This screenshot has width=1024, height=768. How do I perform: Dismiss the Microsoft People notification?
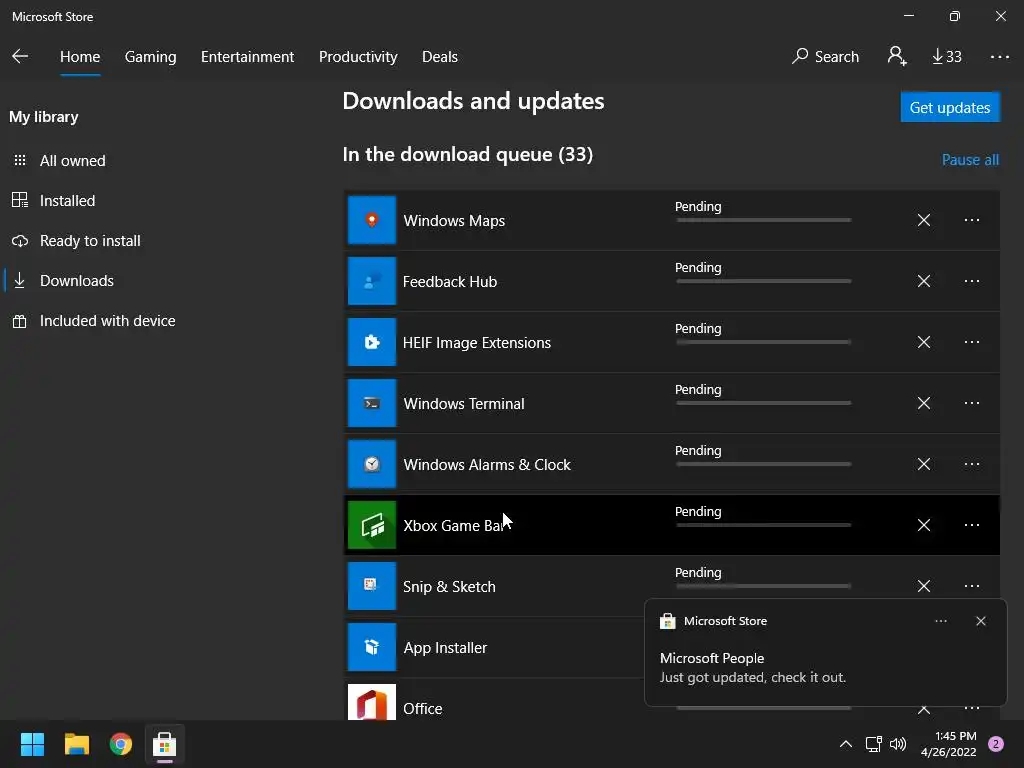click(x=980, y=621)
